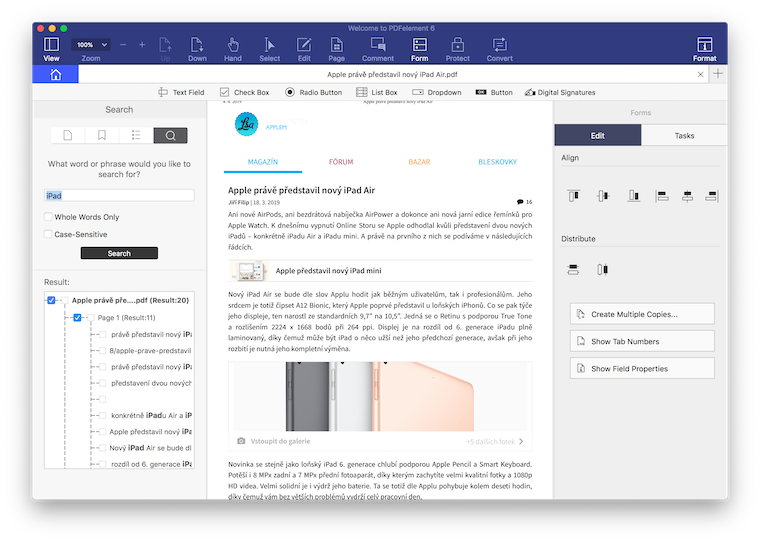Add a new tab with plus button
Image resolution: width=760 pixels, height=542 pixels.
(718, 74)
